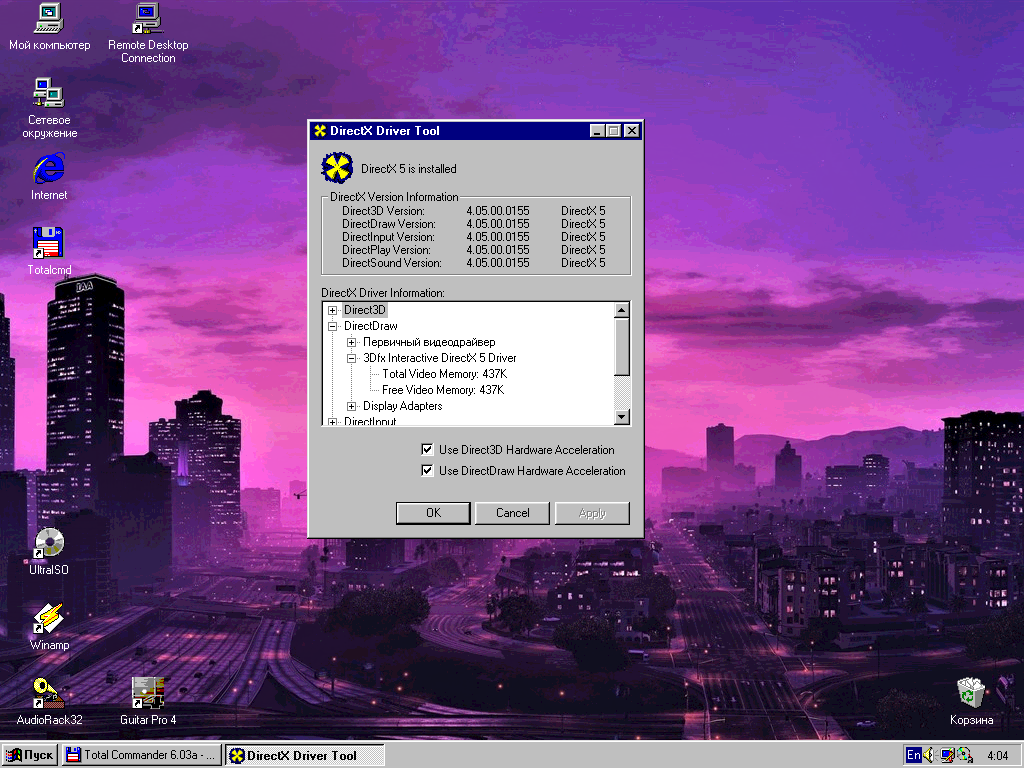Image resolution: width=1024 pixels, height=768 pixels.
Task: Uncheck Use Direct3D Hardware Acceleration
Action: click(x=427, y=449)
